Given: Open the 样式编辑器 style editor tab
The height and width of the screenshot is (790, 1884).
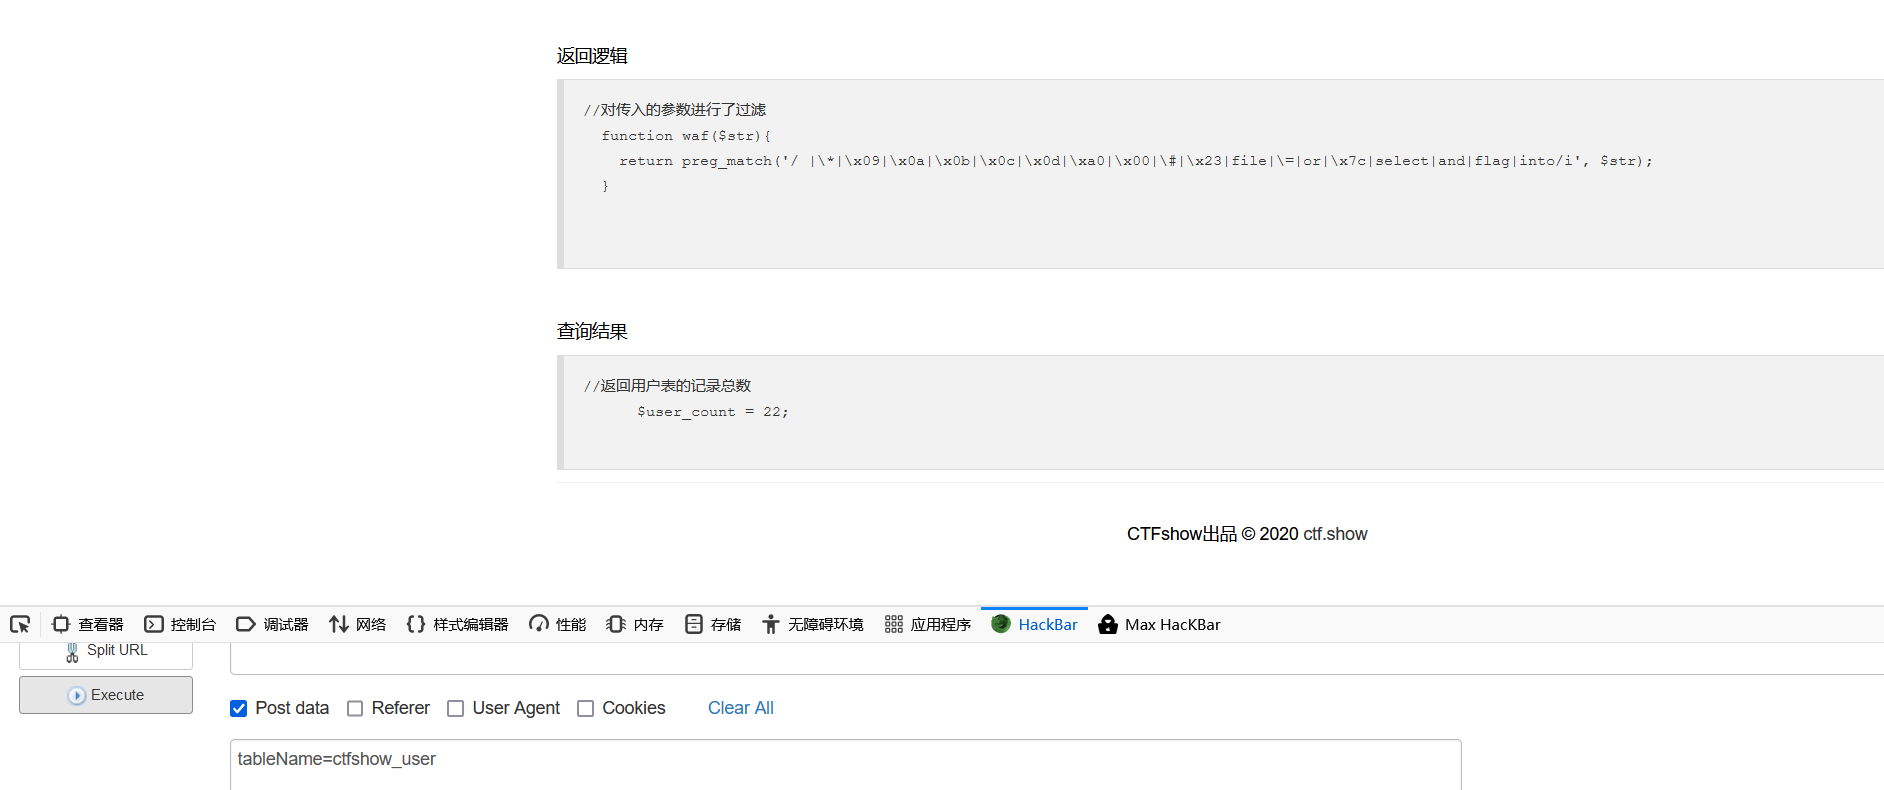Looking at the screenshot, I should click(457, 624).
